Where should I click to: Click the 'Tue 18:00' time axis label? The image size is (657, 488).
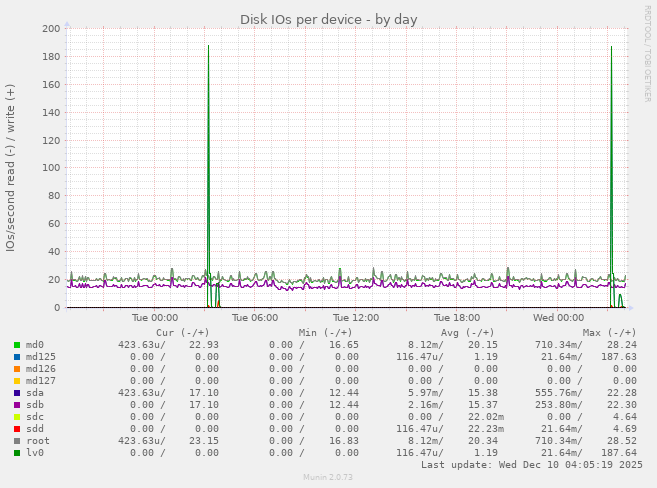pyautogui.click(x=457, y=318)
